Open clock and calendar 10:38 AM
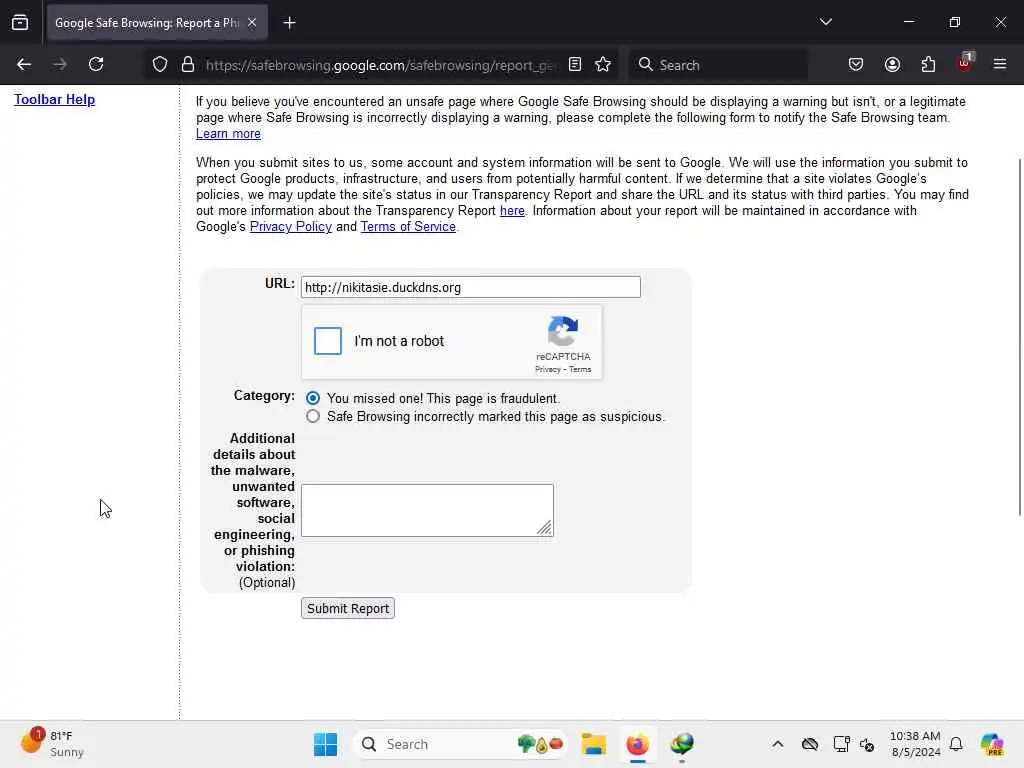The width and height of the screenshot is (1024, 768). pos(916,744)
